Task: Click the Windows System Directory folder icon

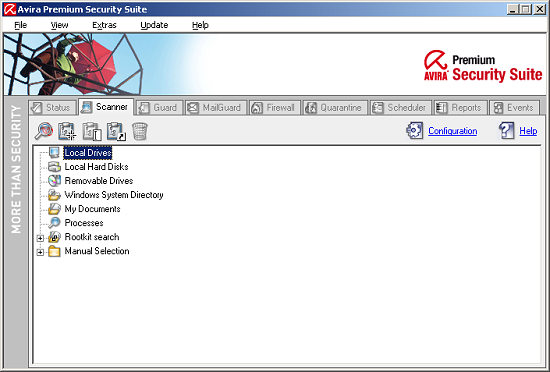Action: 54,195
